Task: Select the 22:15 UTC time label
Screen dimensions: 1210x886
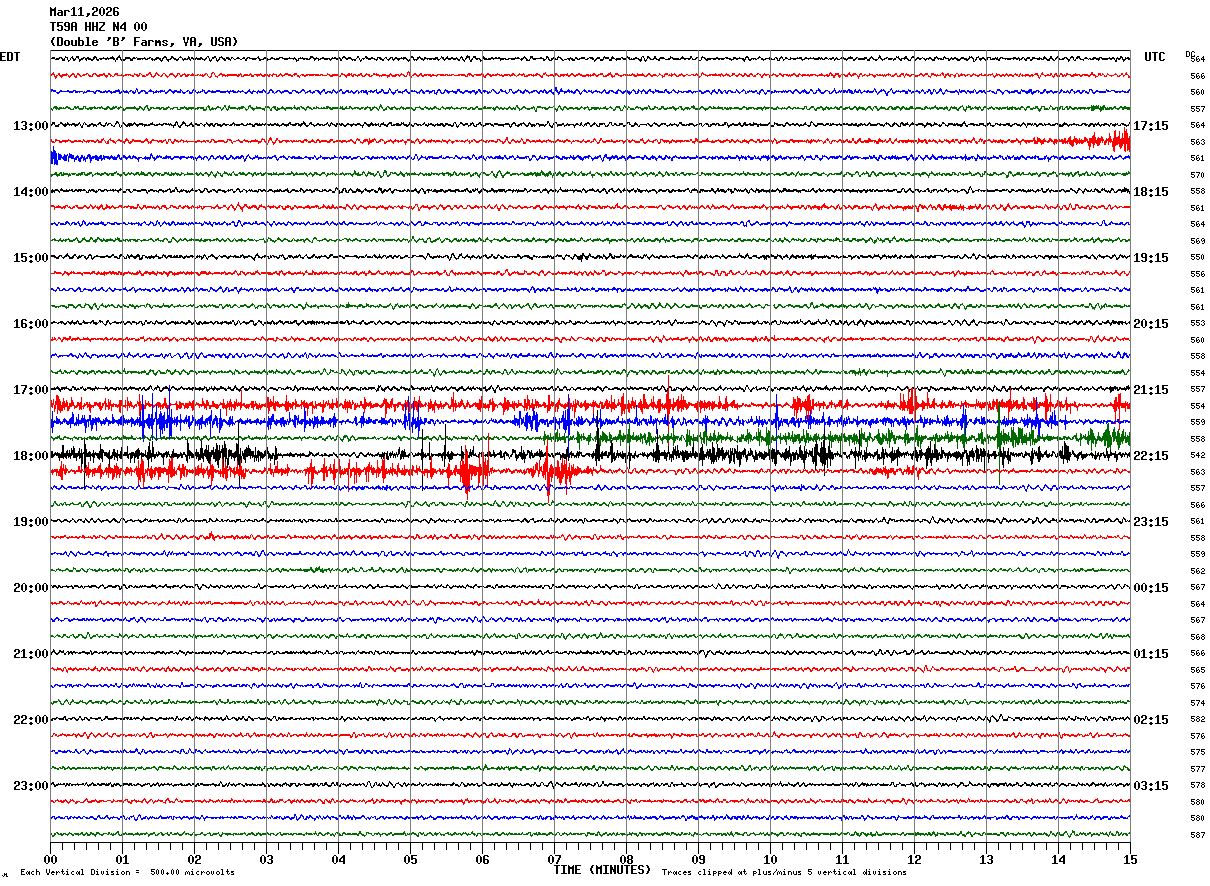Action: (1150, 456)
